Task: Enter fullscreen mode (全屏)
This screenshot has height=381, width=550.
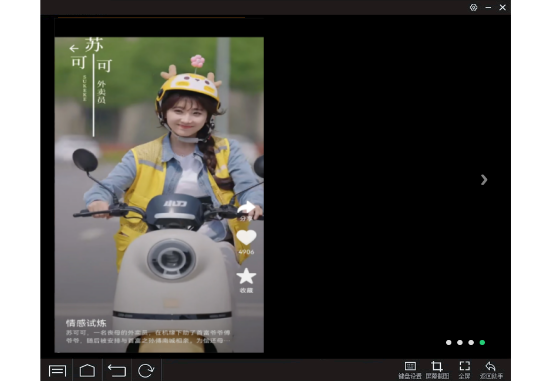Action: point(464,370)
